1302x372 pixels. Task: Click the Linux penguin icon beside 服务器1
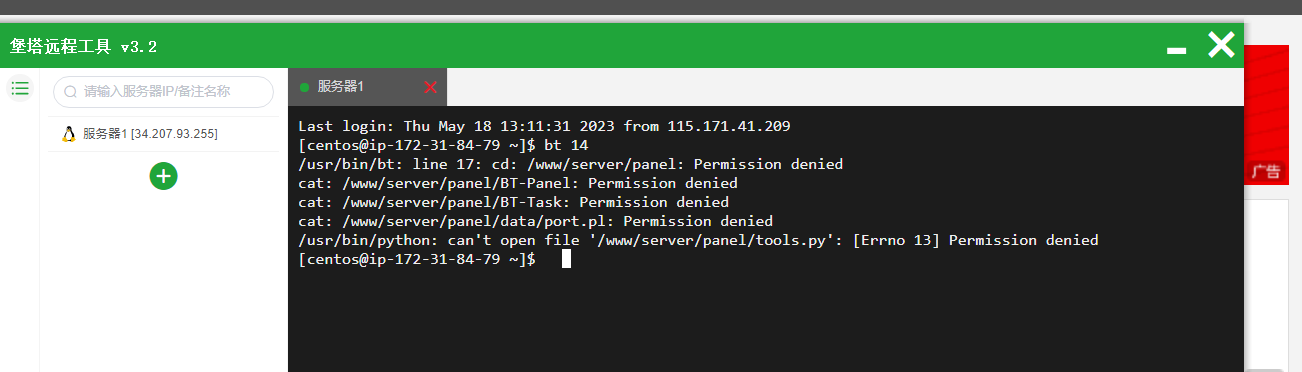click(x=69, y=134)
